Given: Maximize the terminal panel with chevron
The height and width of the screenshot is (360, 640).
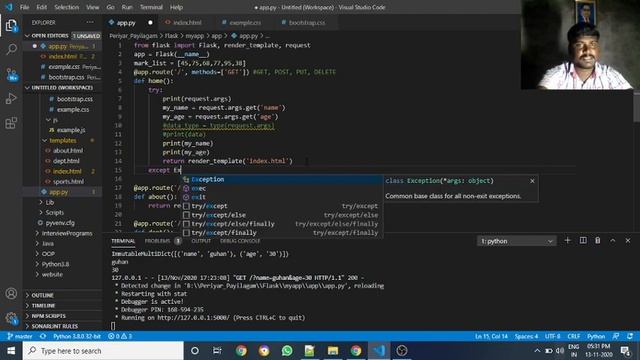Looking at the screenshot, I should pyautogui.click(x=613, y=241).
